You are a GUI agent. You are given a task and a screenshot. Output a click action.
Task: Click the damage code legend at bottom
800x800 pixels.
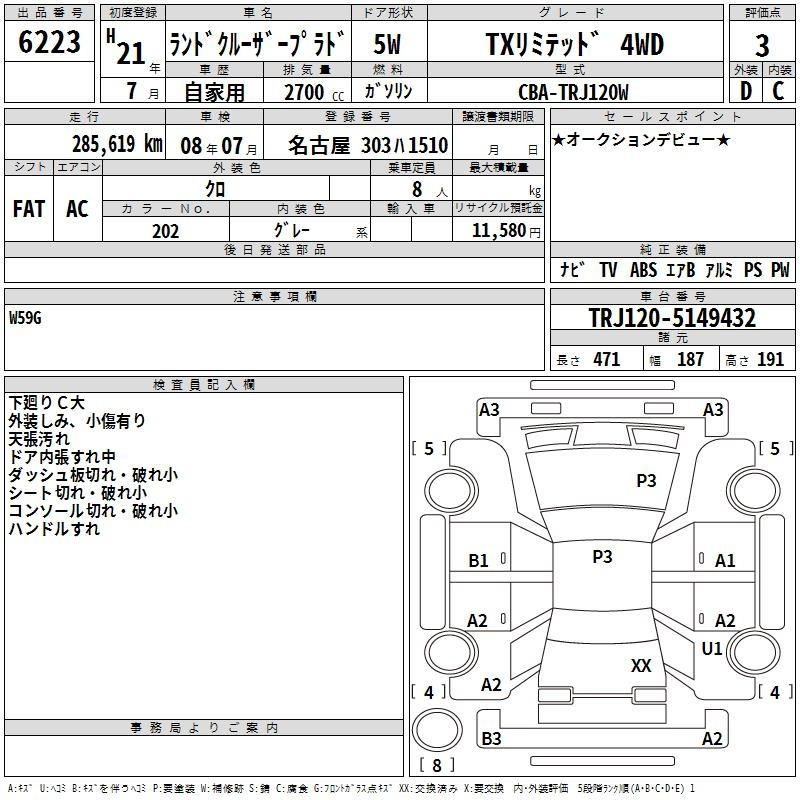[x=352, y=788]
